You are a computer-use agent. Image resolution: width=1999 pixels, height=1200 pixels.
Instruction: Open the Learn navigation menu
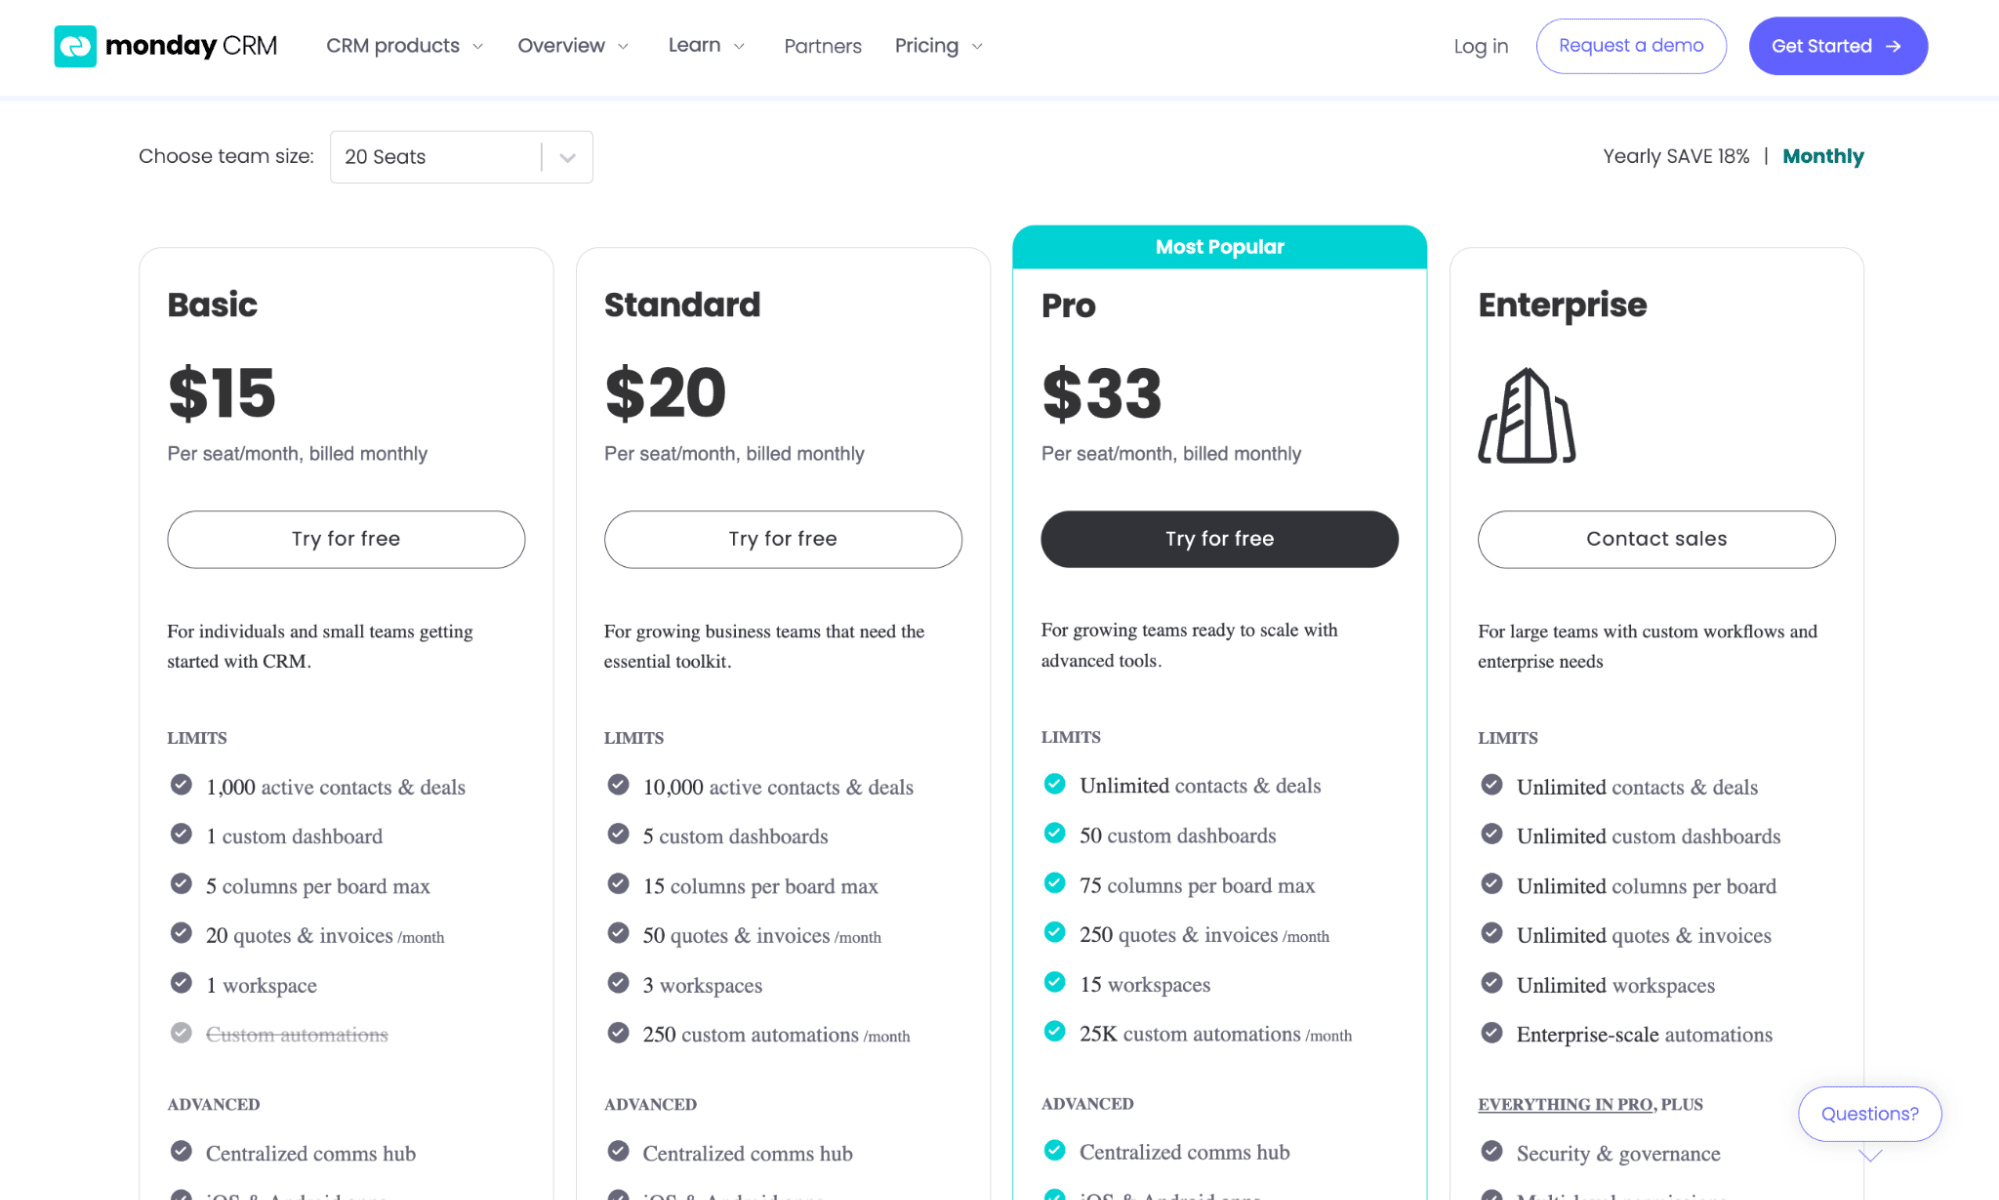[x=705, y=46]
